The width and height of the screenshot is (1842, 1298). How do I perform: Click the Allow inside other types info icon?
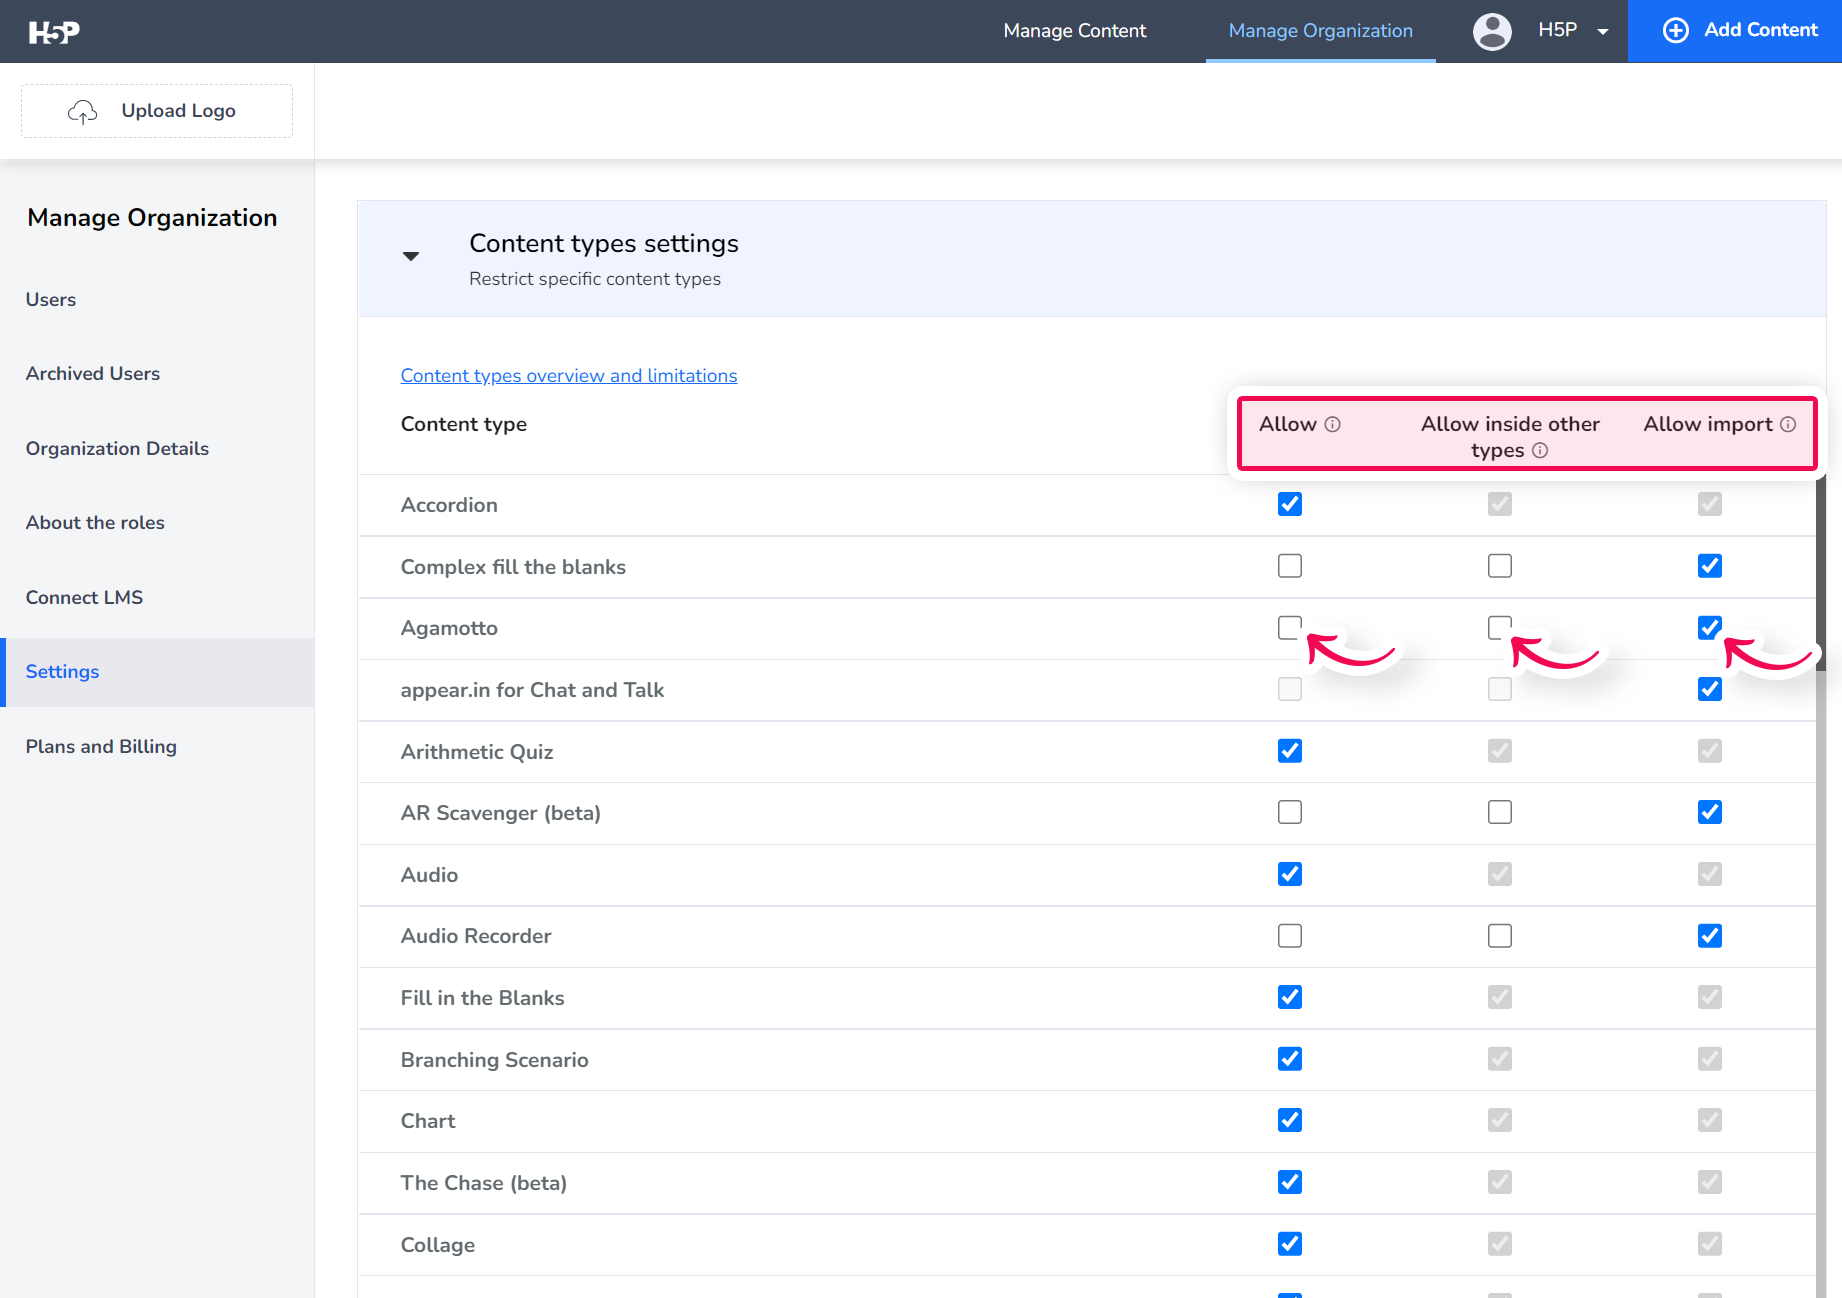pyautogui.click(x=1540, y=450)
